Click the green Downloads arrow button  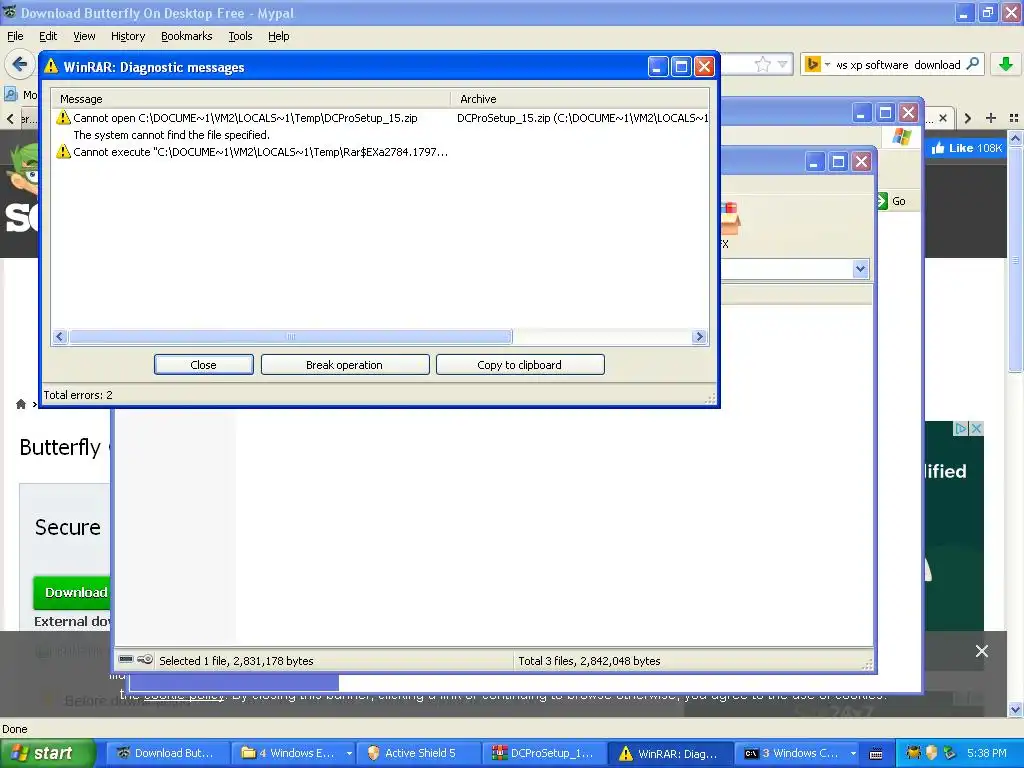[1006, 64]
